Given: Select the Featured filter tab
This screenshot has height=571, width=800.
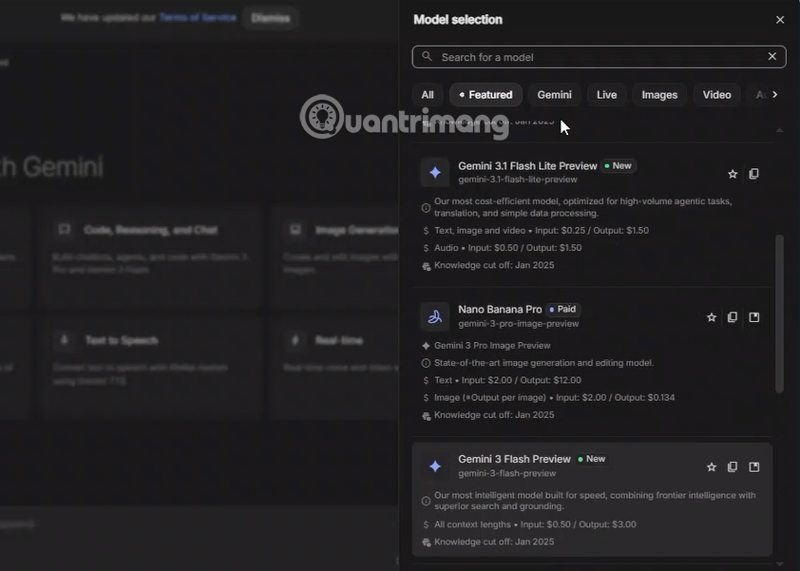Looking at the screenshot, I should [486, 95].
